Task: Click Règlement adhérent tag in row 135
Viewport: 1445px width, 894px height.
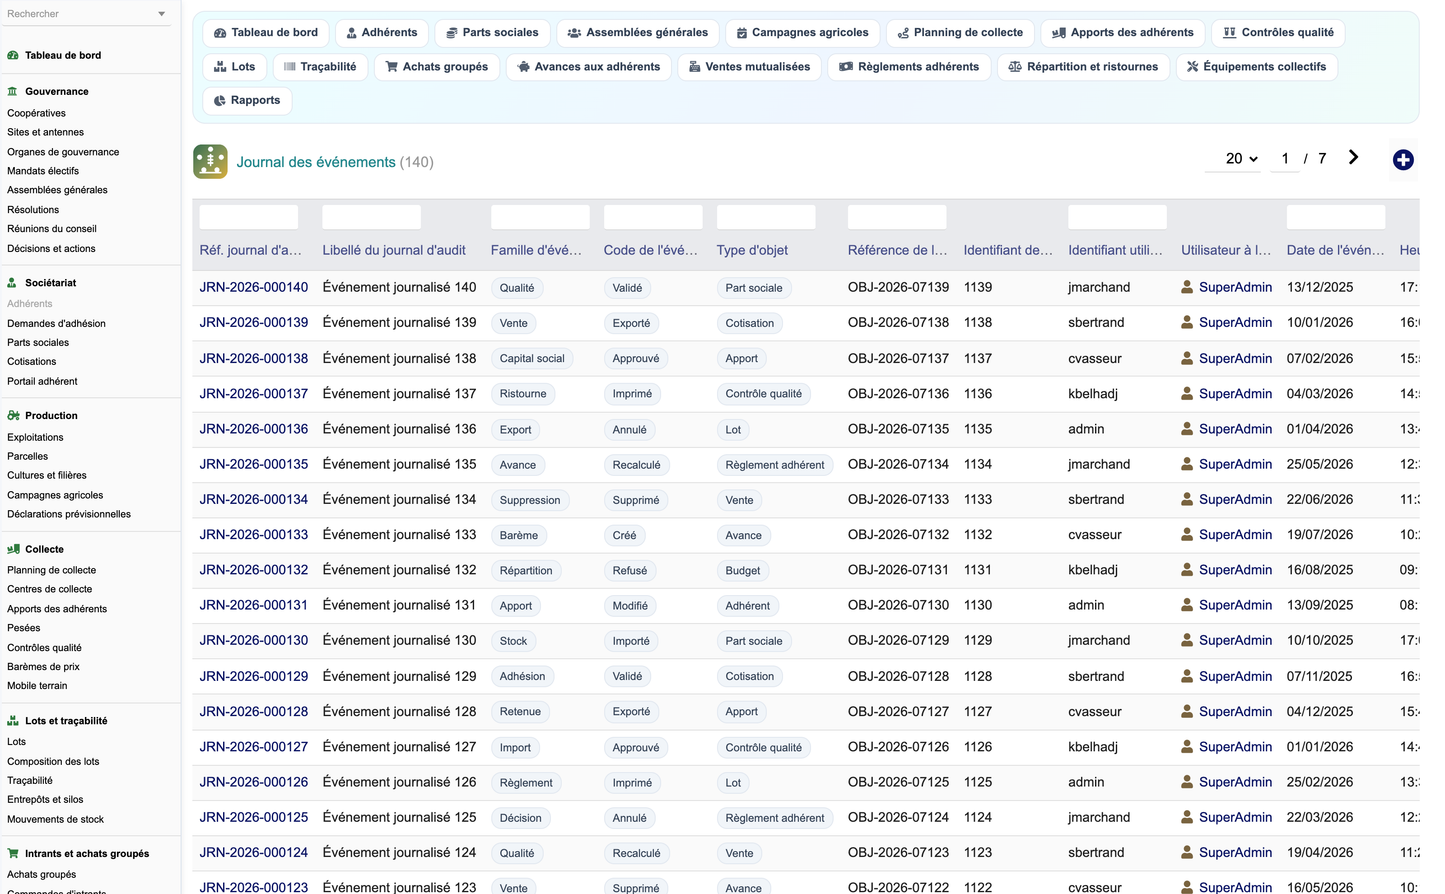Action: click(x=775, y=465)
